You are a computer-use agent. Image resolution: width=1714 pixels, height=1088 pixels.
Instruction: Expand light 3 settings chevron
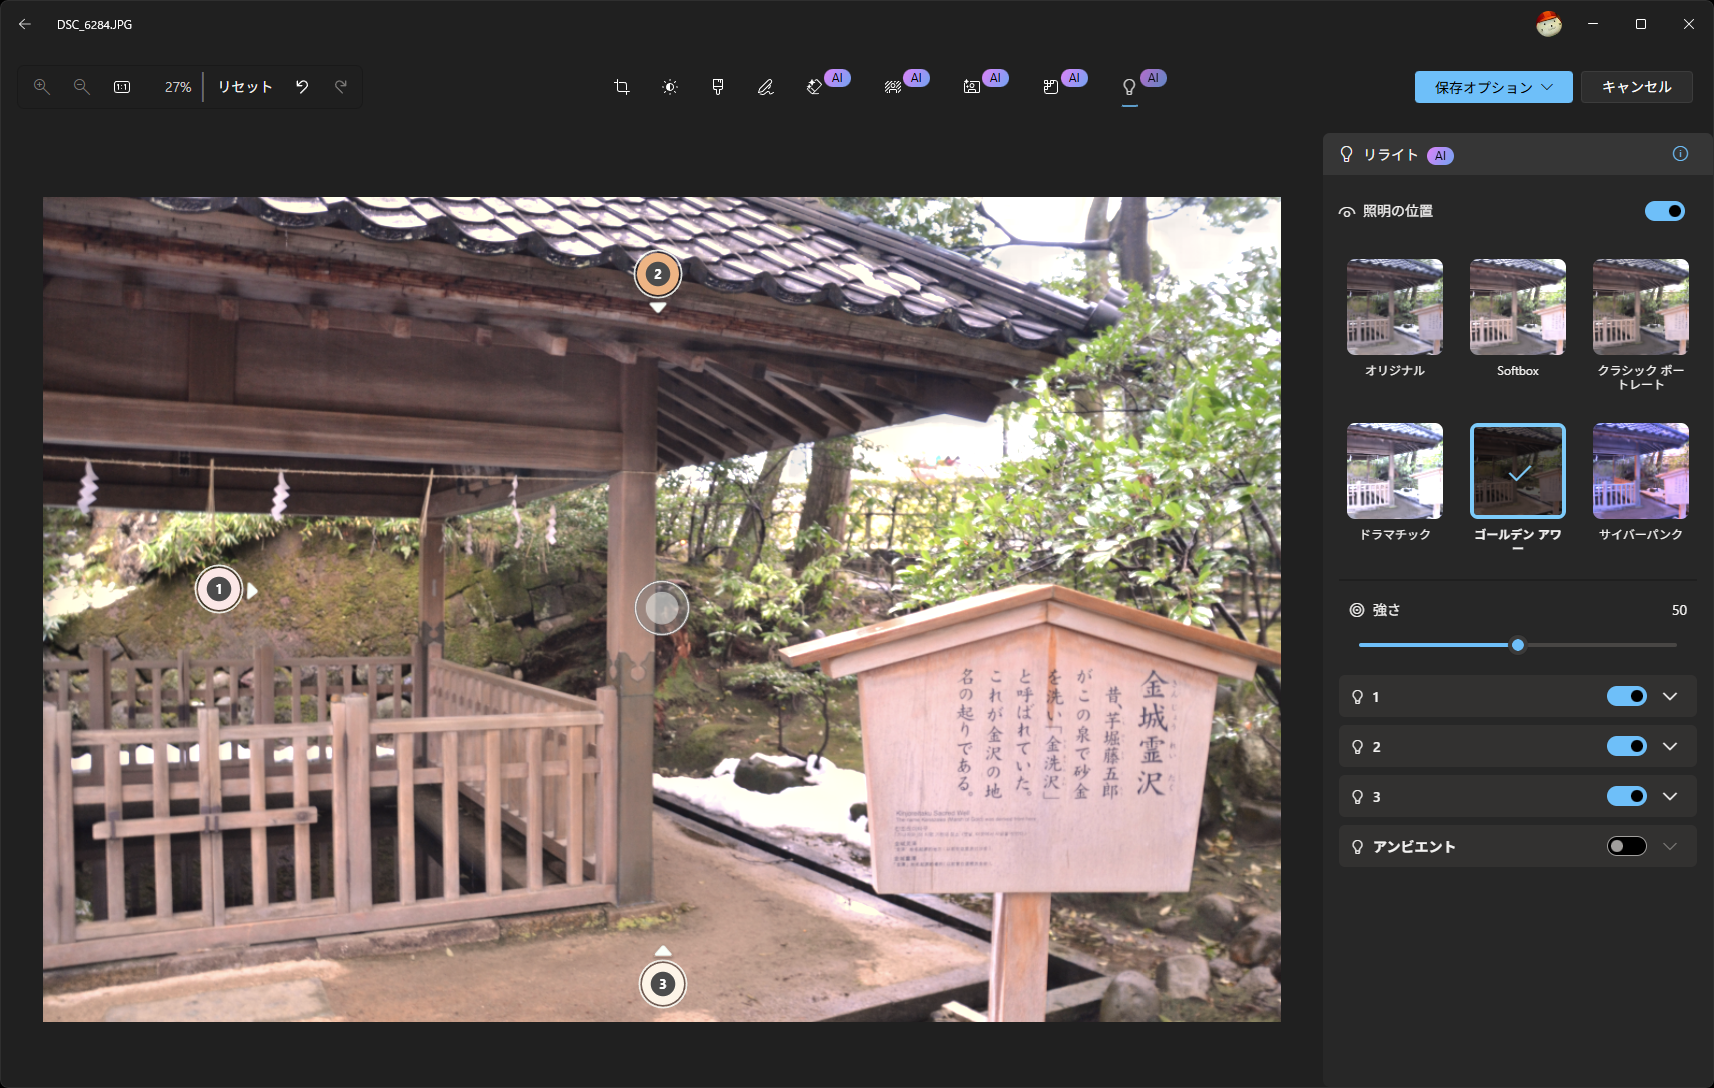pos(1670,796)
